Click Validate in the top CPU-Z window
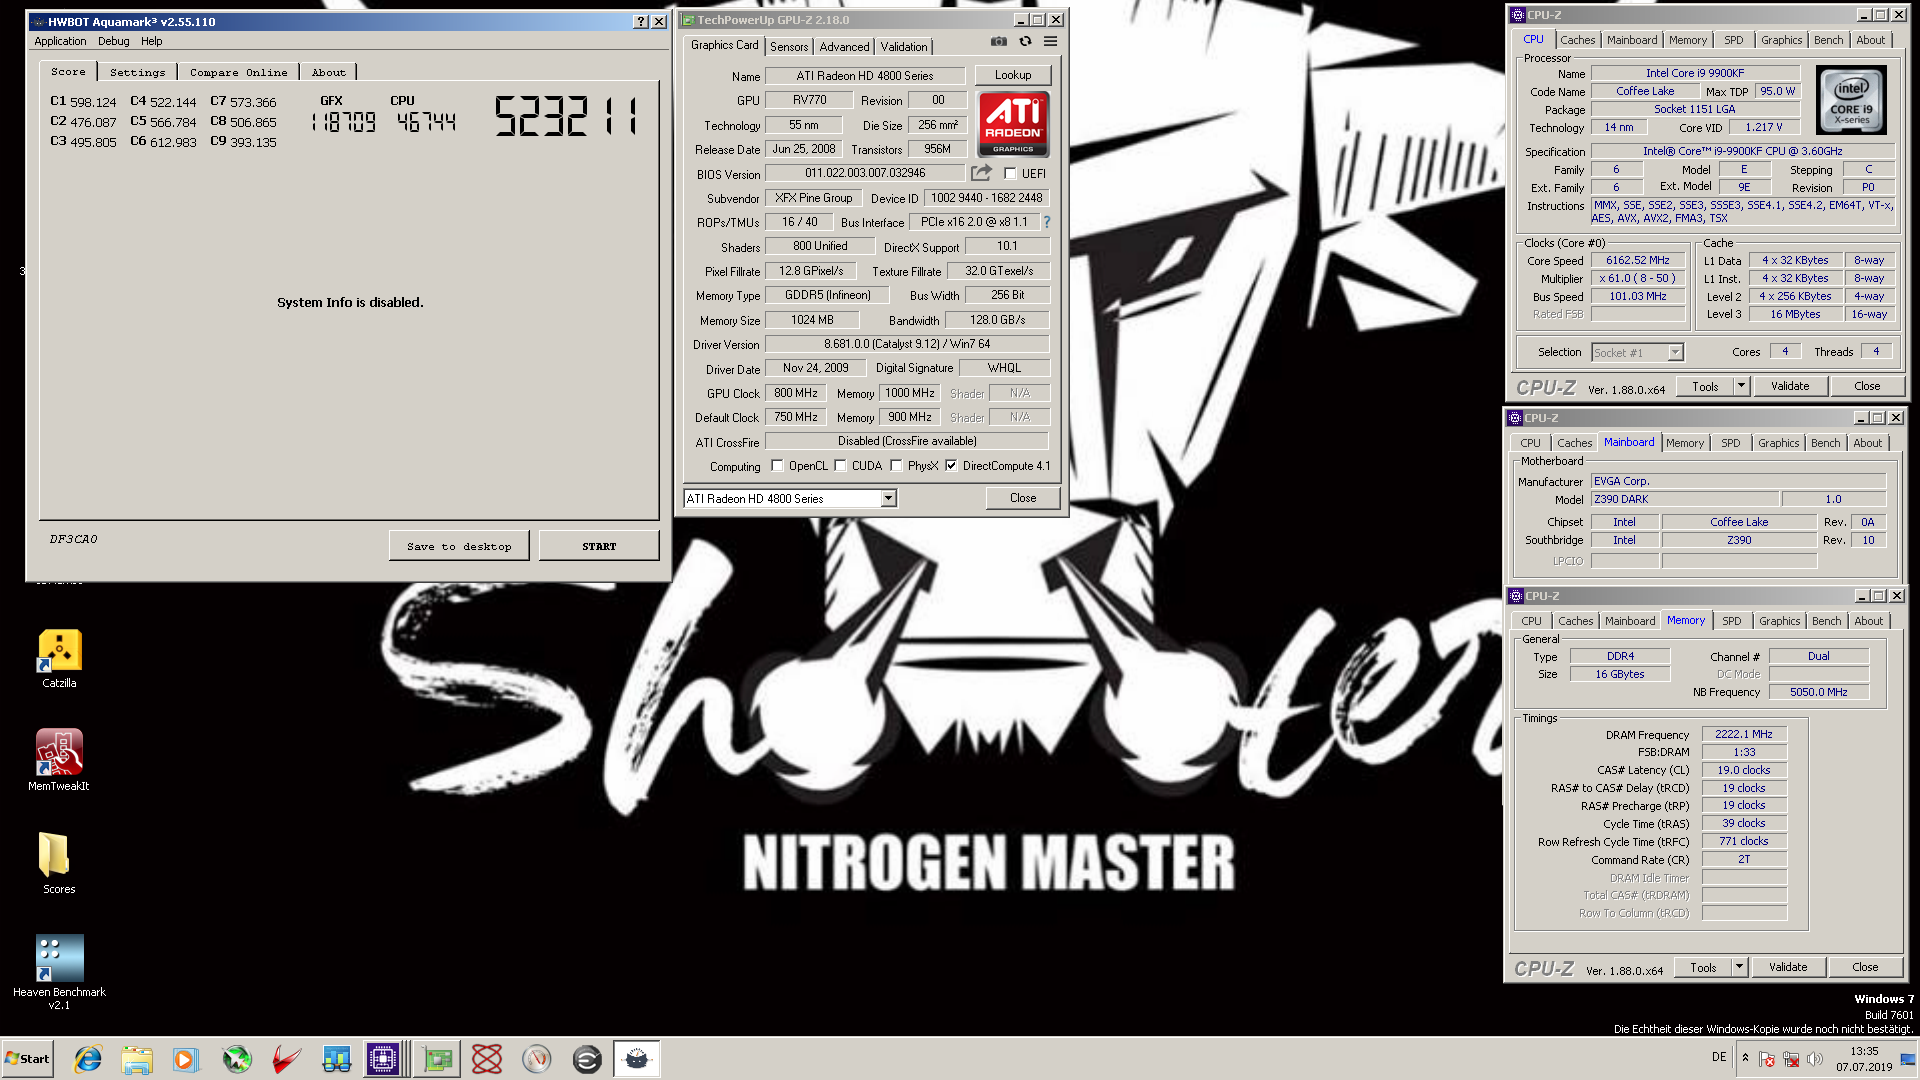The width and height of the screenshot is (1920, 1080). tap(1789, 386)
